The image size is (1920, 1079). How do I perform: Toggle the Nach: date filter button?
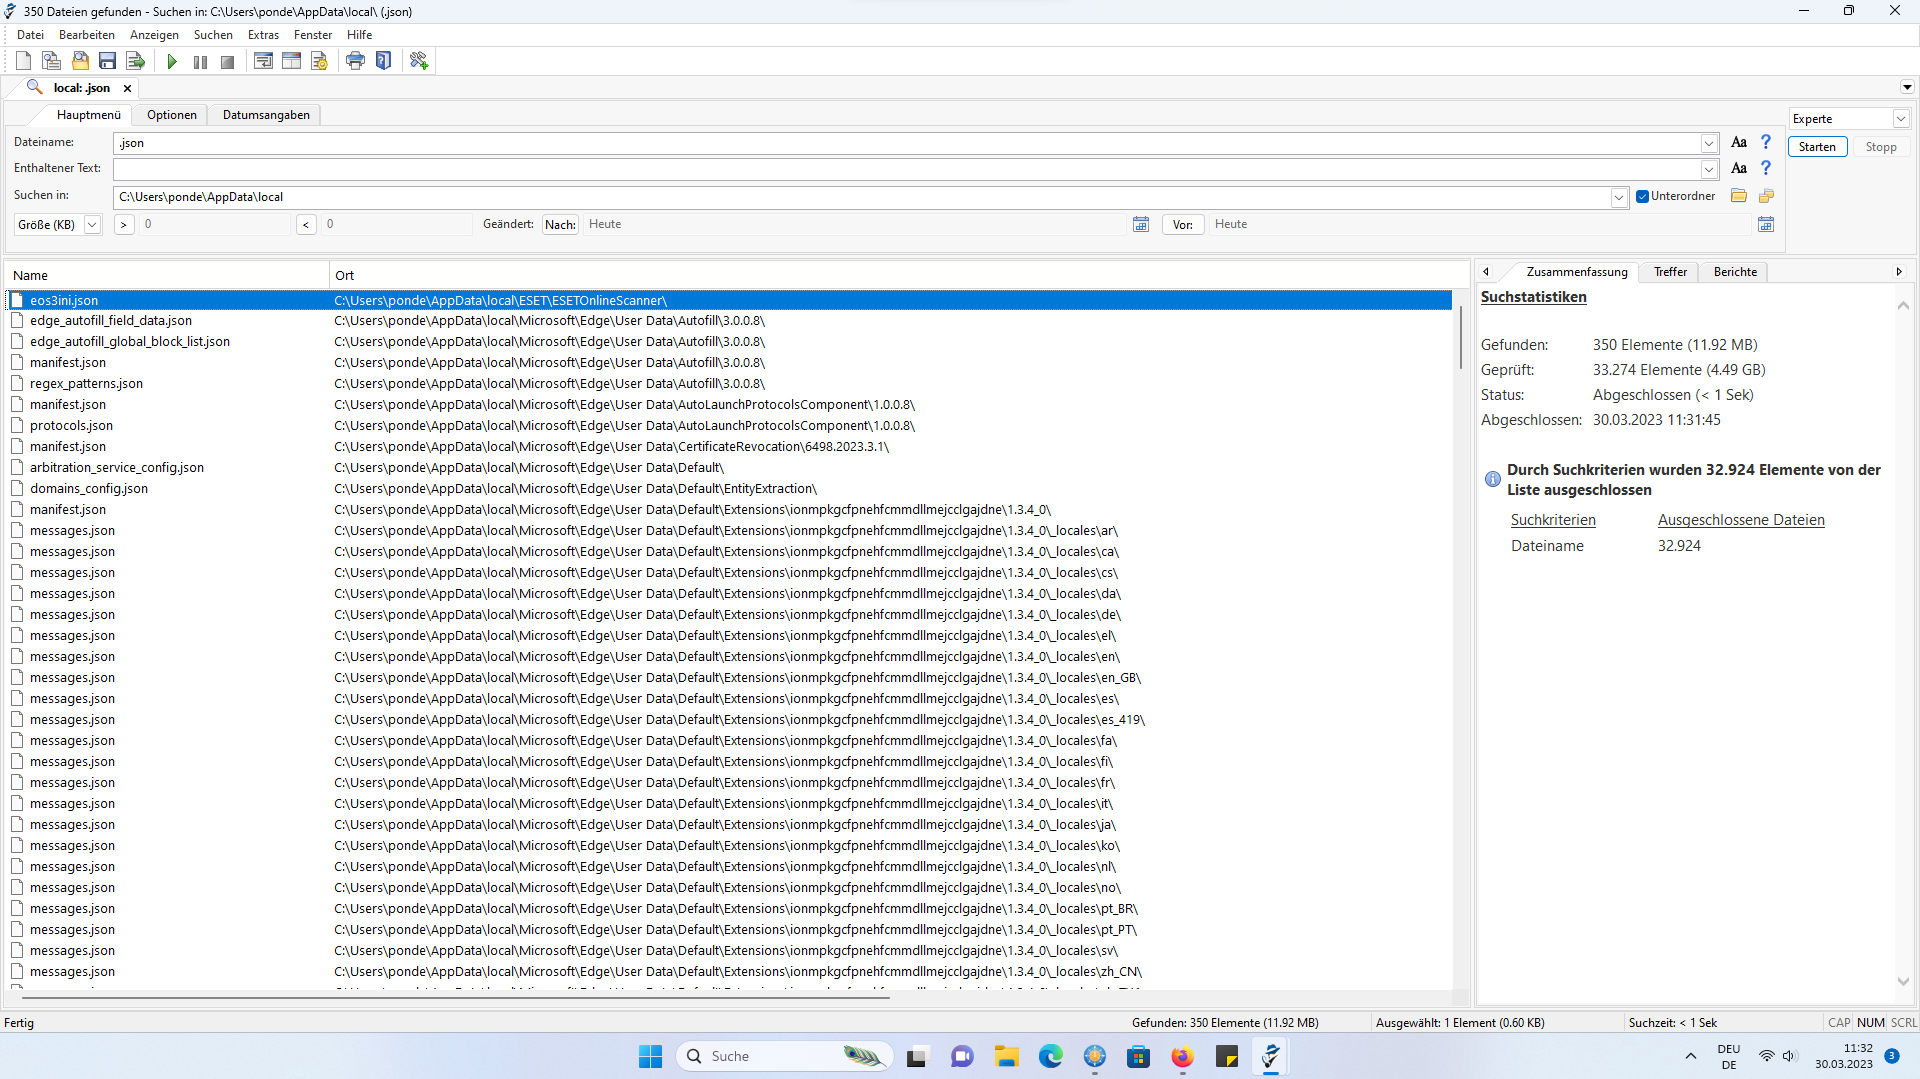pyautogui.click(x=560, y=225)
